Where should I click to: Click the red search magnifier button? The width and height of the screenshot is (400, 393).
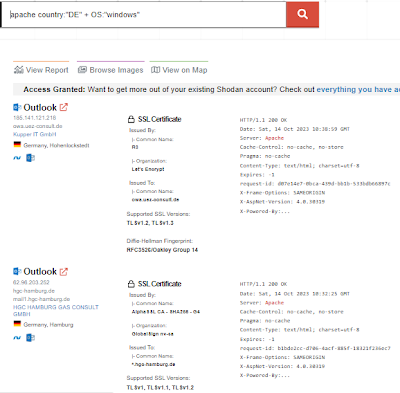[x=302, y=14]
